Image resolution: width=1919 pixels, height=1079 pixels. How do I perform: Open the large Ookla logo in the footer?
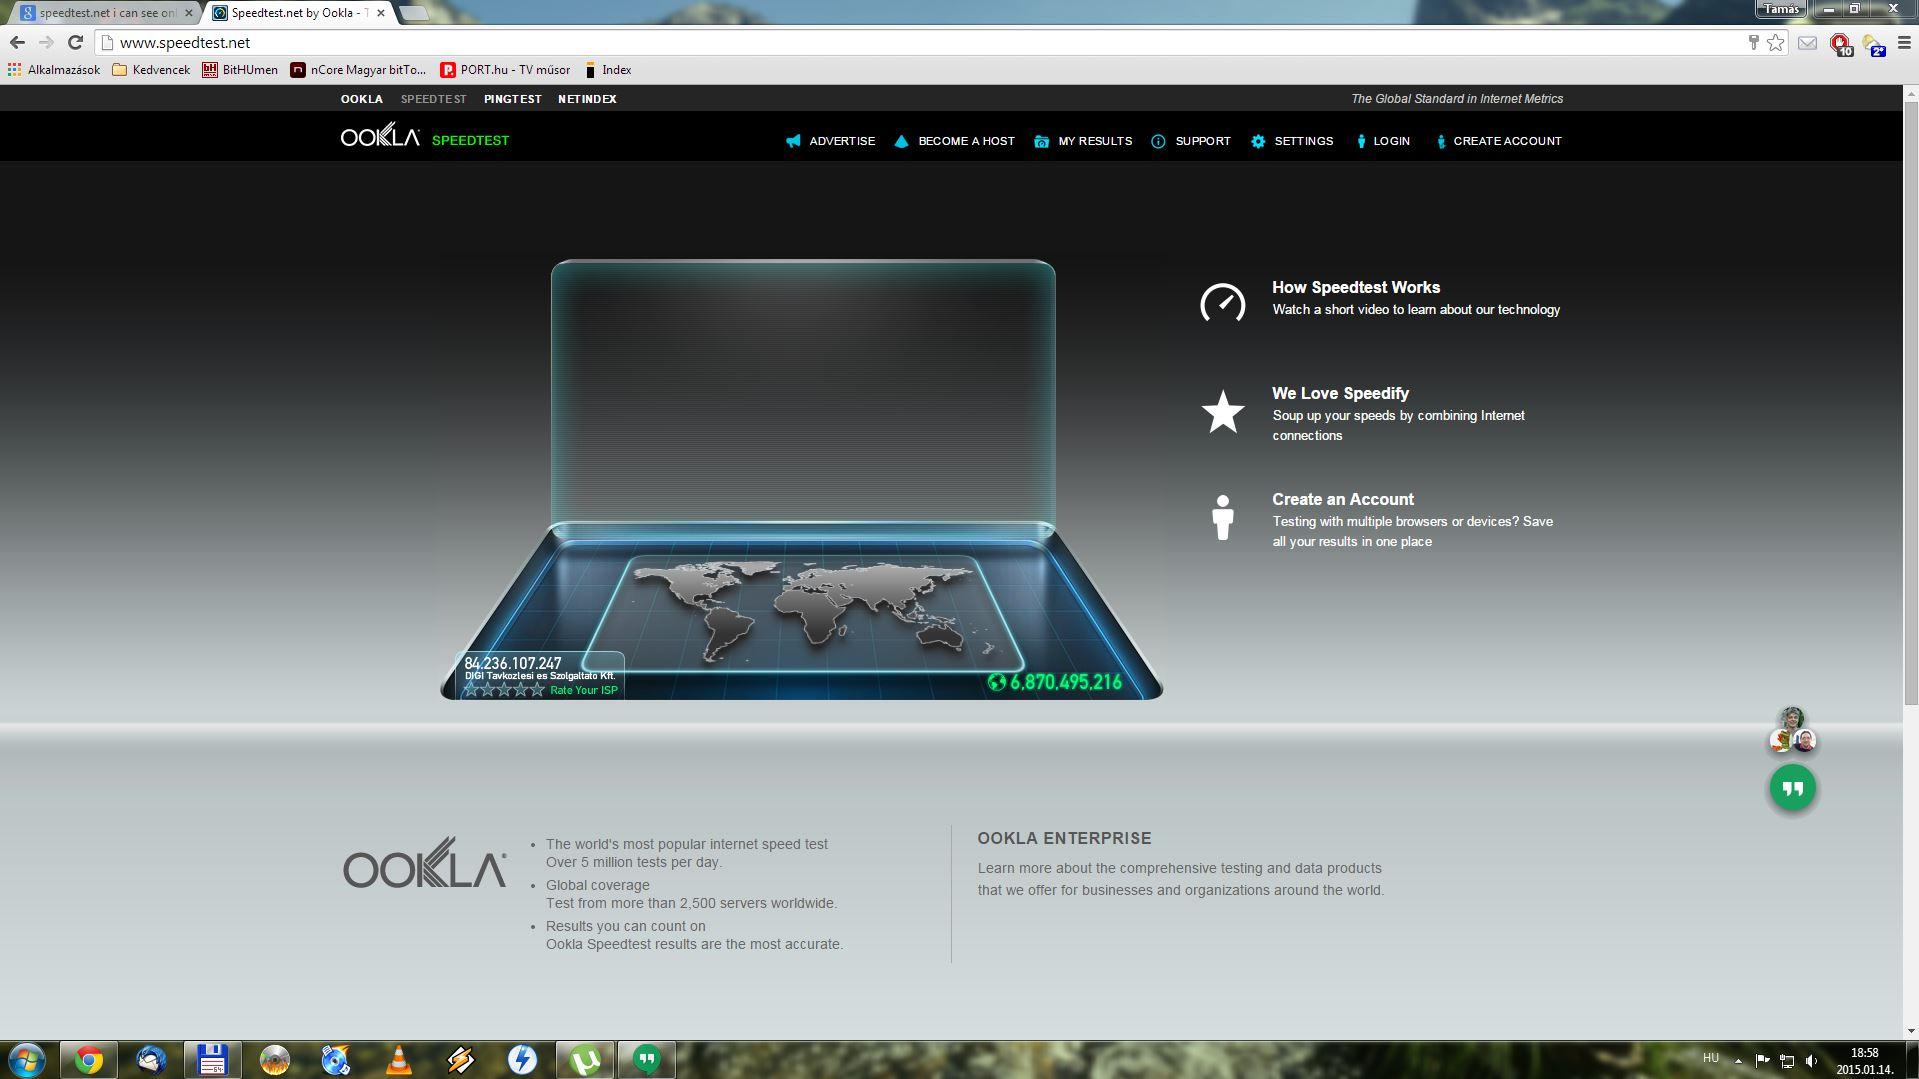[425, 863]
